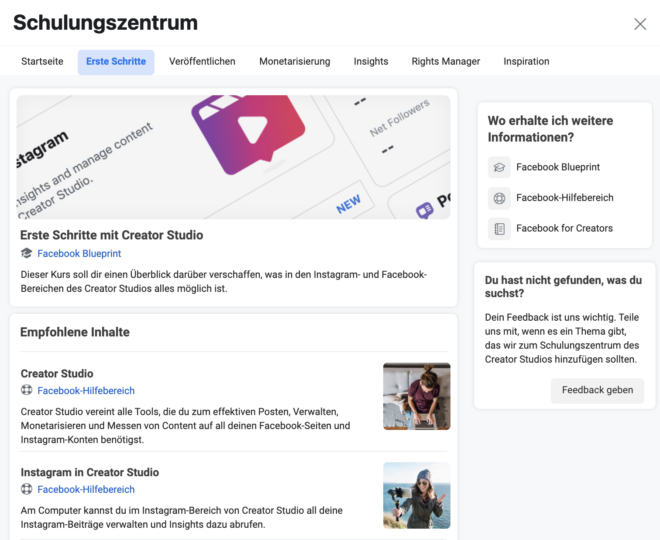Click the Feedback geben button
The width and height of the screenshot is (660, 540).
click(x=597, y=390)
